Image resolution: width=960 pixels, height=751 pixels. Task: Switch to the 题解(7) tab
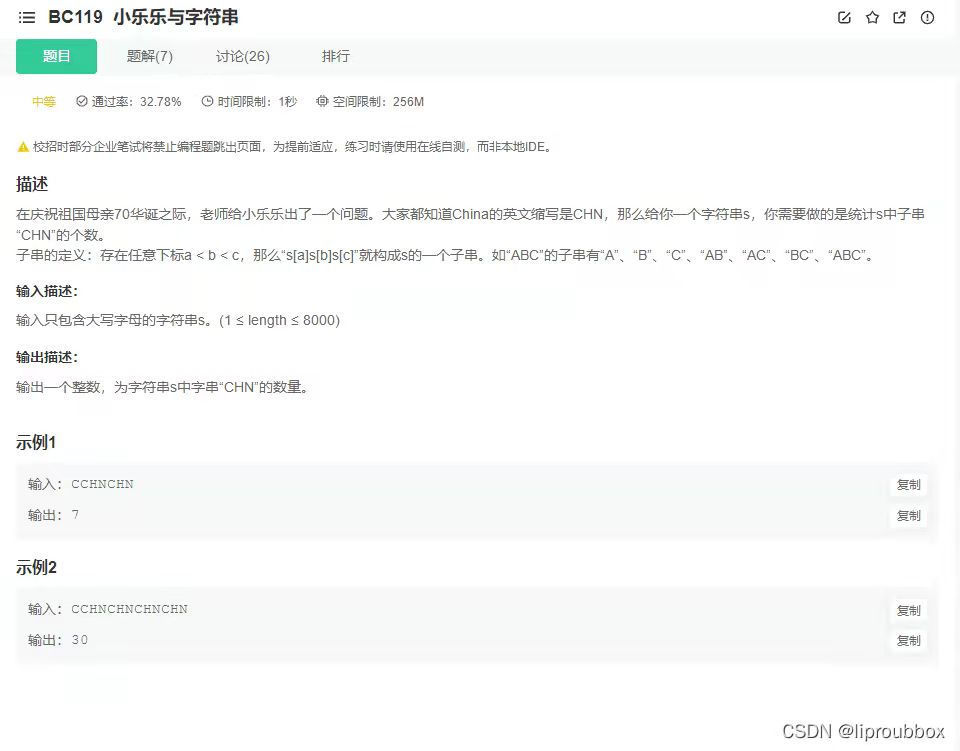150,56
